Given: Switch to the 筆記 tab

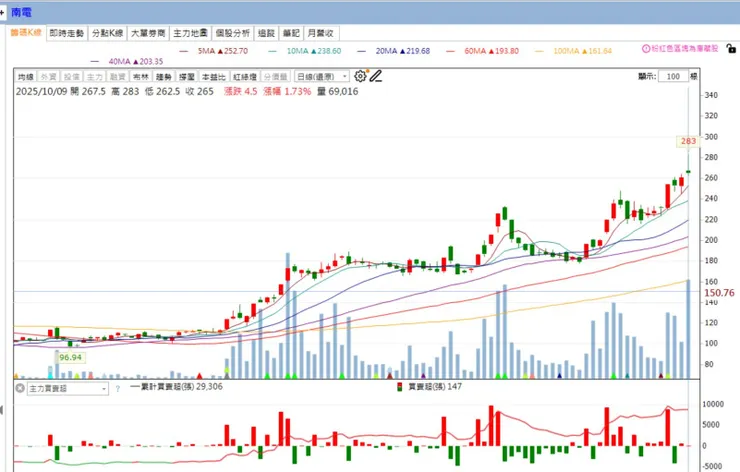Looking at the screenshot, I should pyautogui.click(x=291, y=33).
